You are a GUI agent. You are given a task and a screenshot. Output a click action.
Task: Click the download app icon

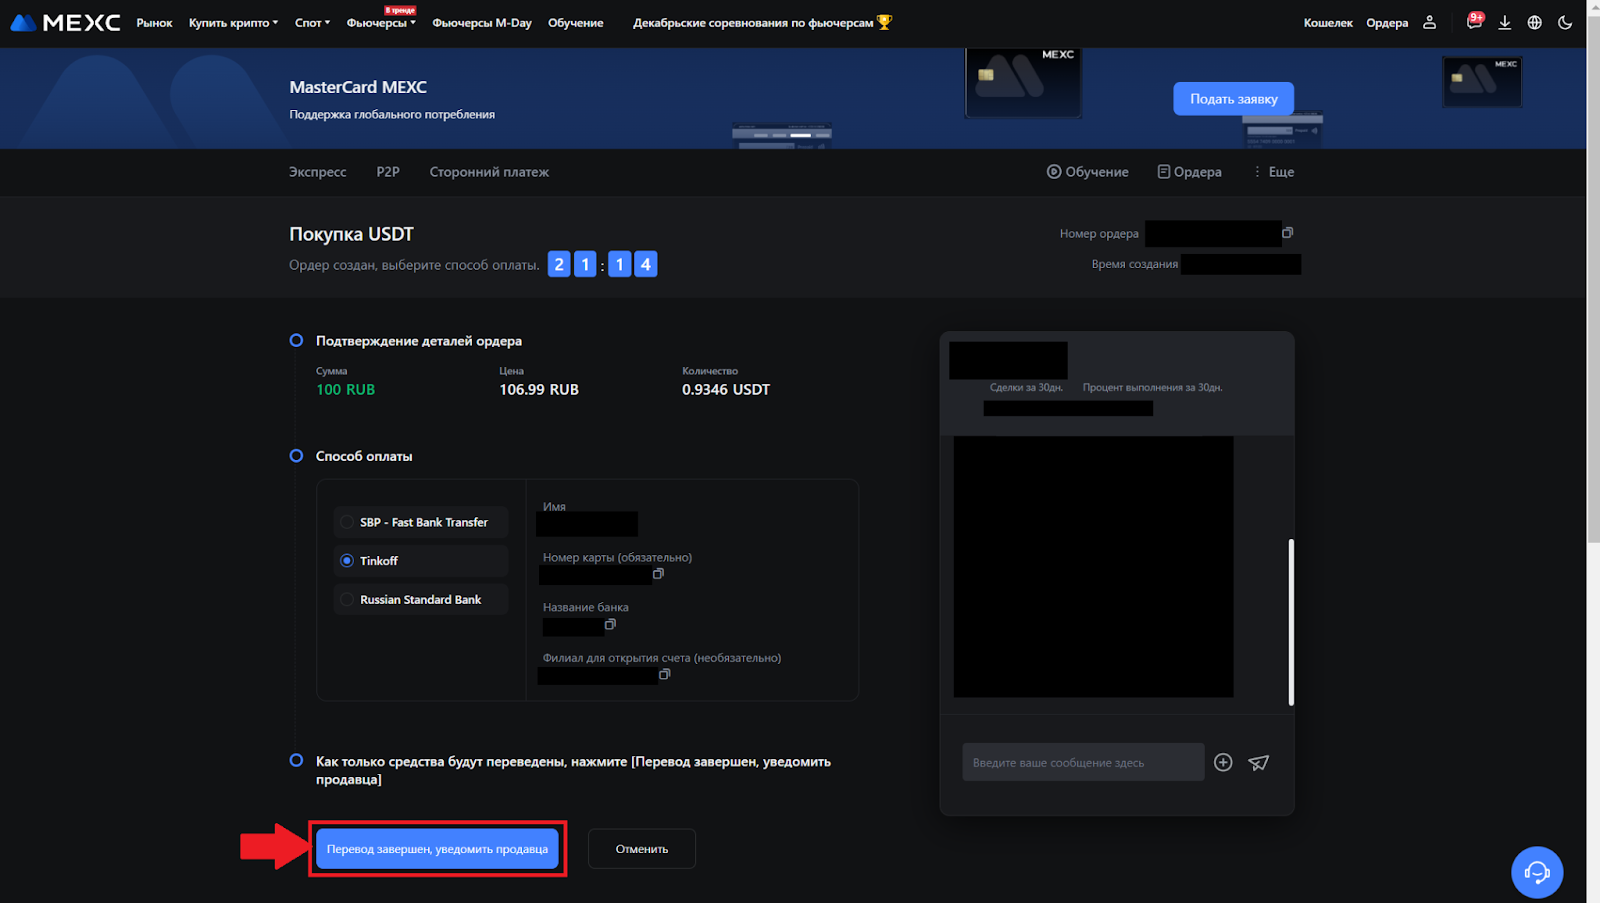tap(1504, 22)
